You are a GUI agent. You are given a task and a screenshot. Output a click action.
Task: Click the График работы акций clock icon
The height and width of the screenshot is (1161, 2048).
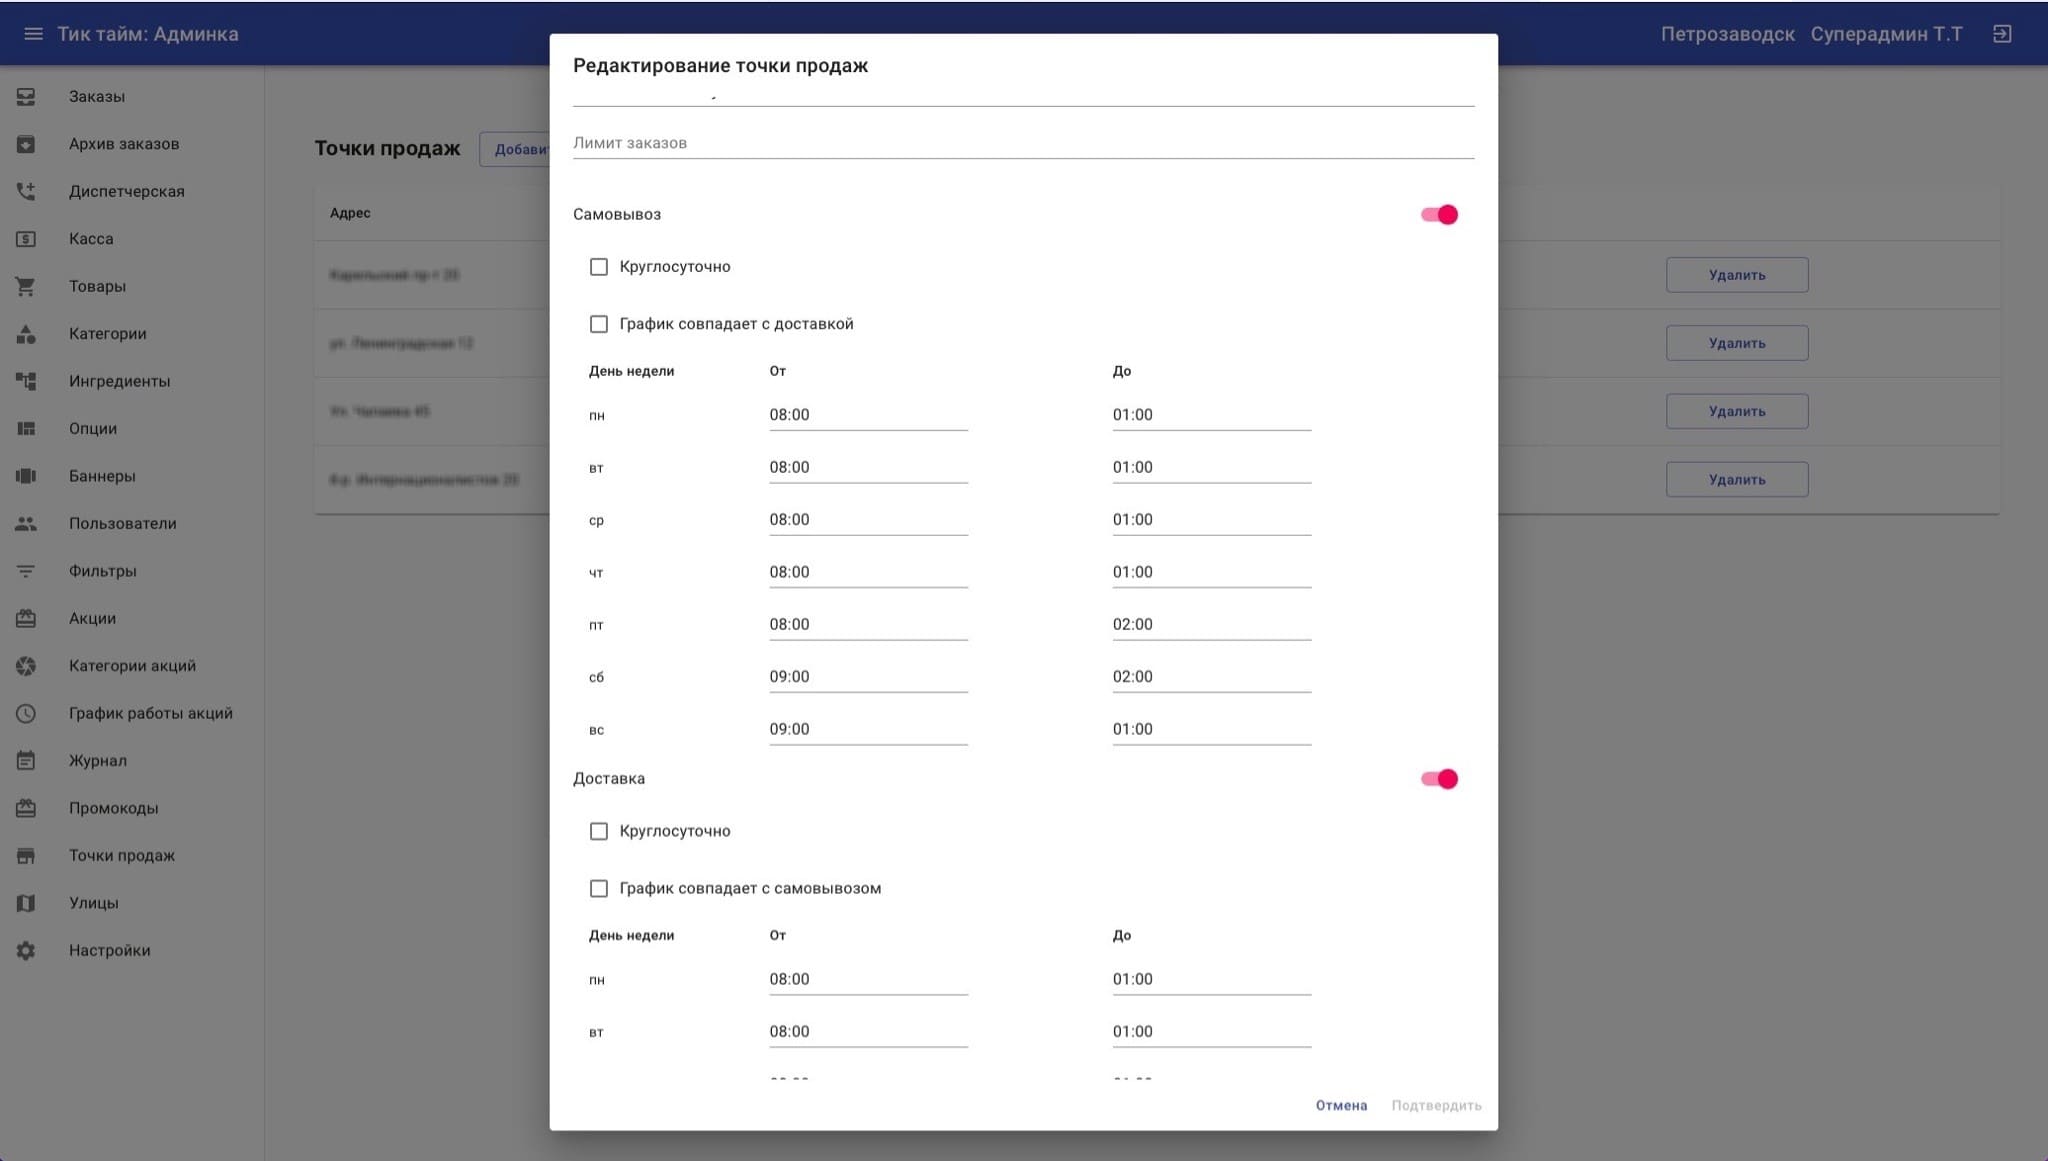pyautogui.click(x=26, y=714)
